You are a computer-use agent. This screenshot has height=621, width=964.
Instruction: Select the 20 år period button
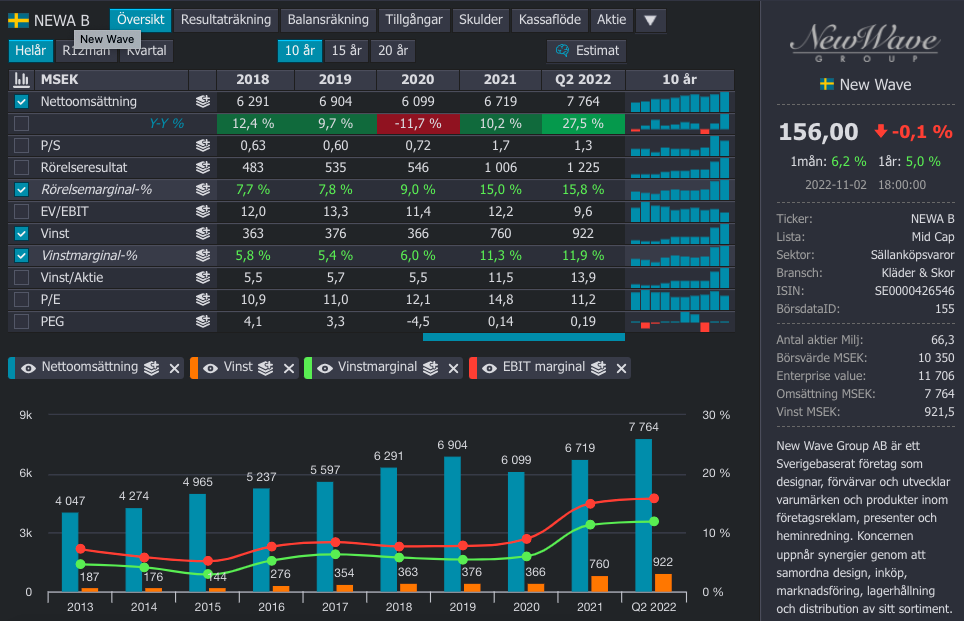pos(392,50)
